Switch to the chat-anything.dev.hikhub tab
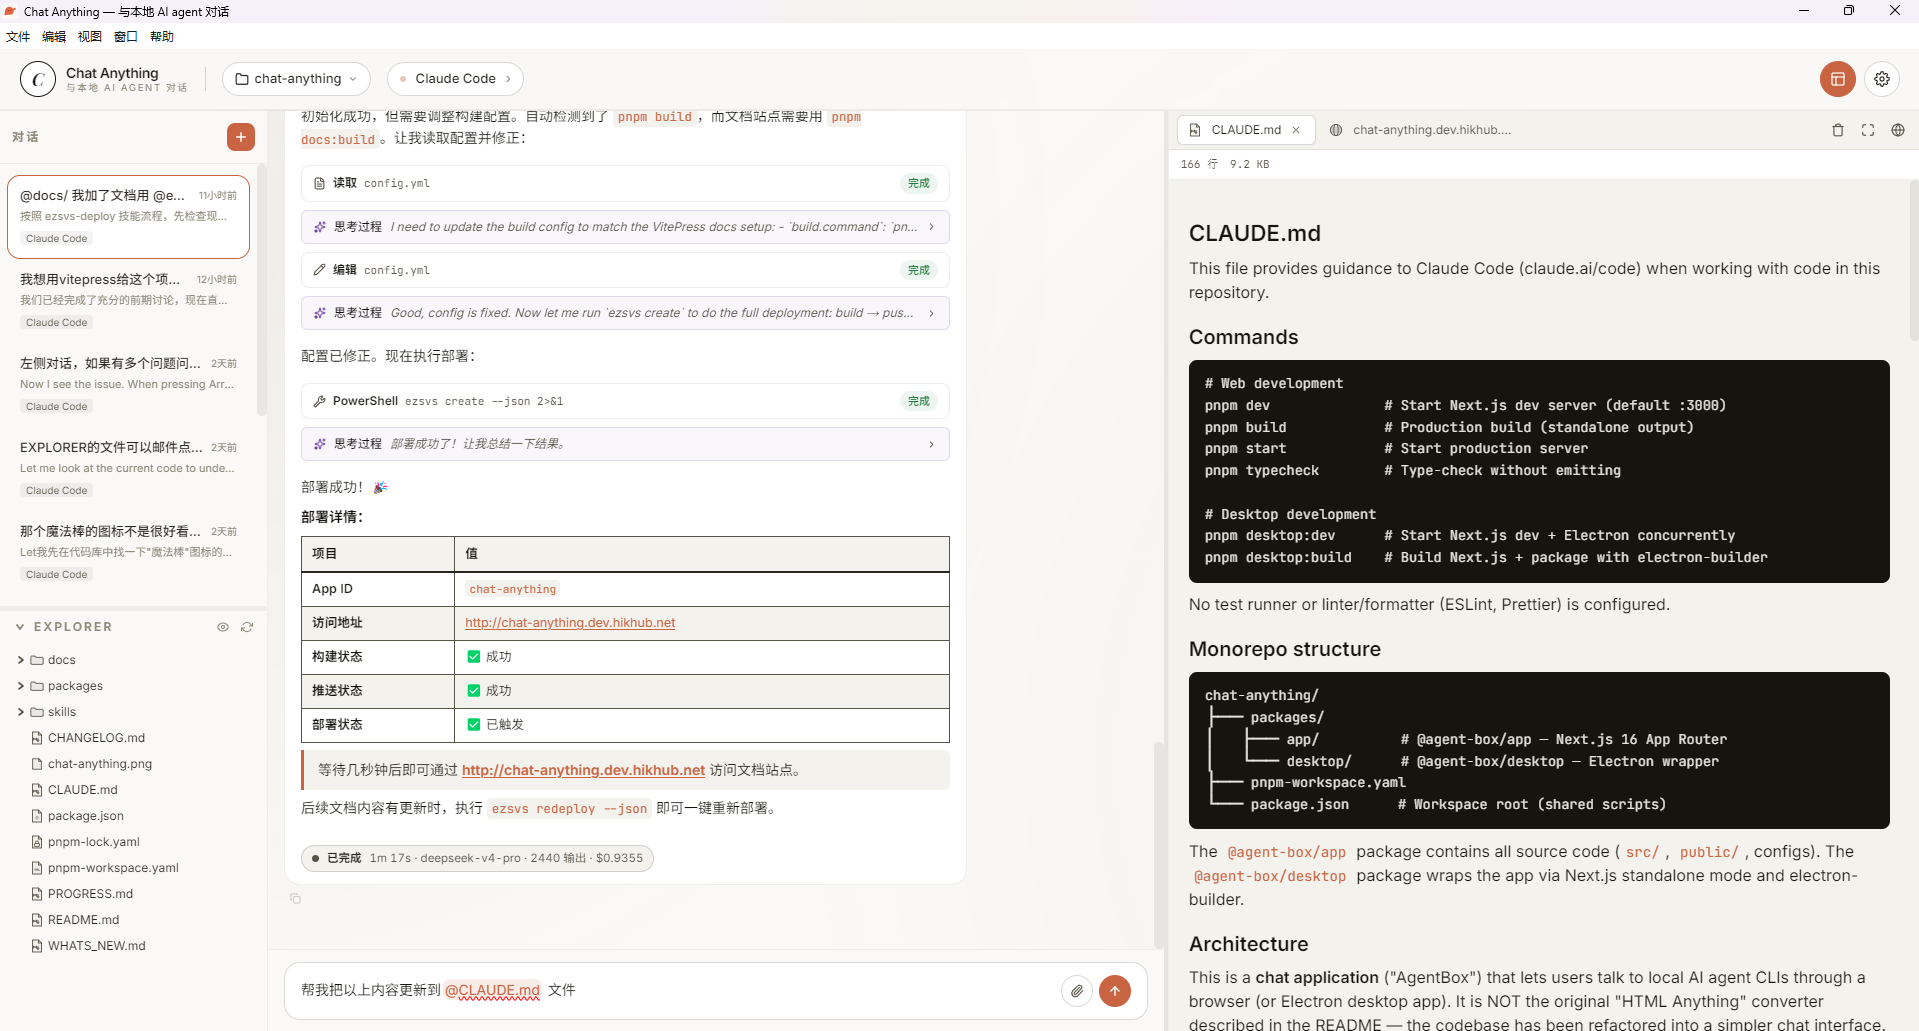Viewport: 1919px width, 1031px height. (1421, 130)
